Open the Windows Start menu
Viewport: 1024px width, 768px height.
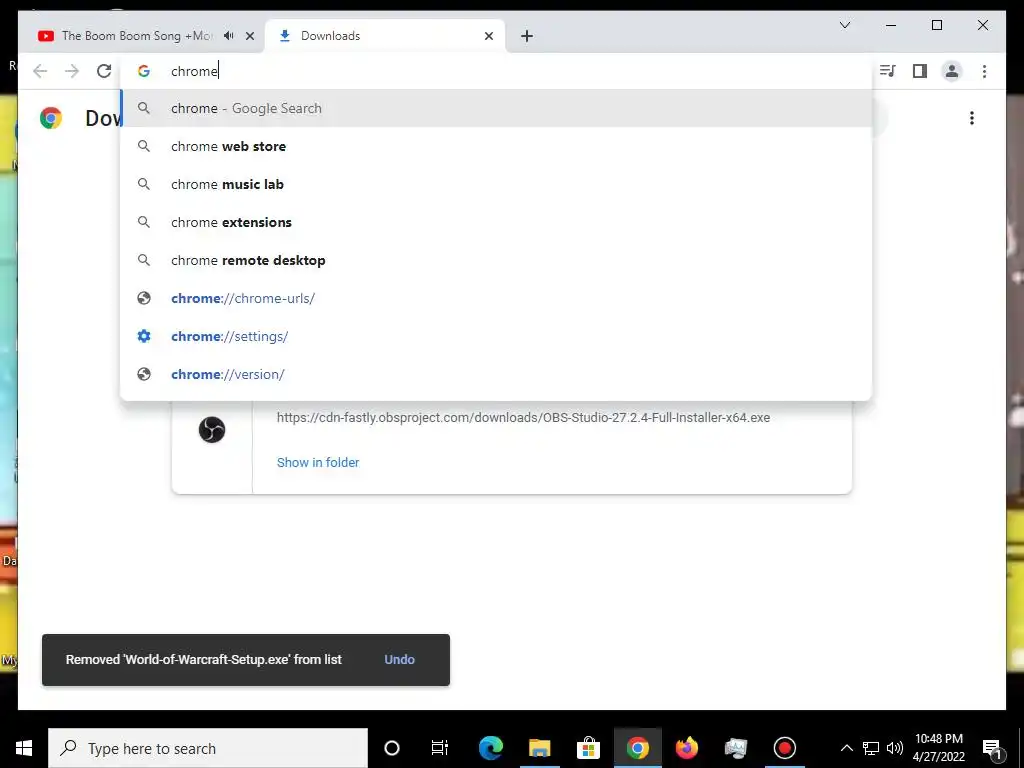pyautogui.click(x=24, y=748)
